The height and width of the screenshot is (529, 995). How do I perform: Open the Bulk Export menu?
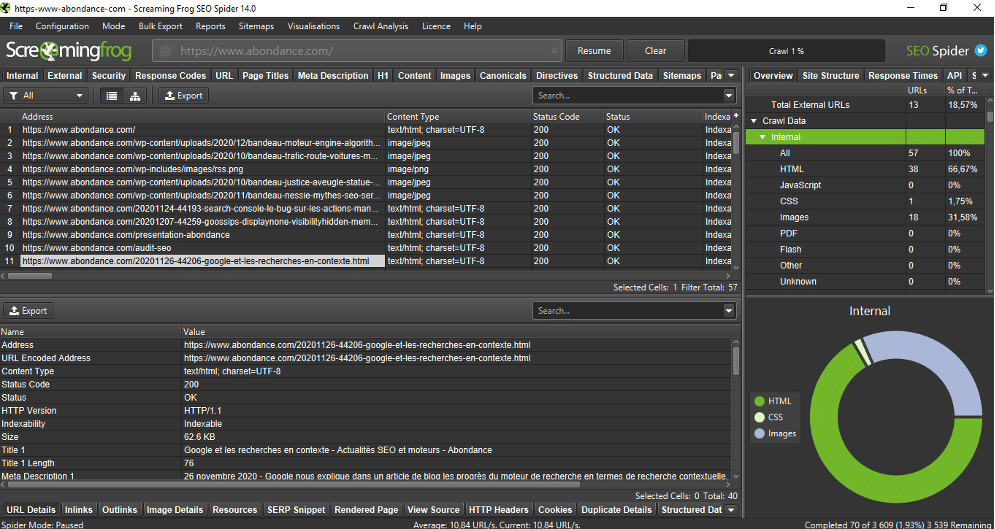[x=161, y=26]
